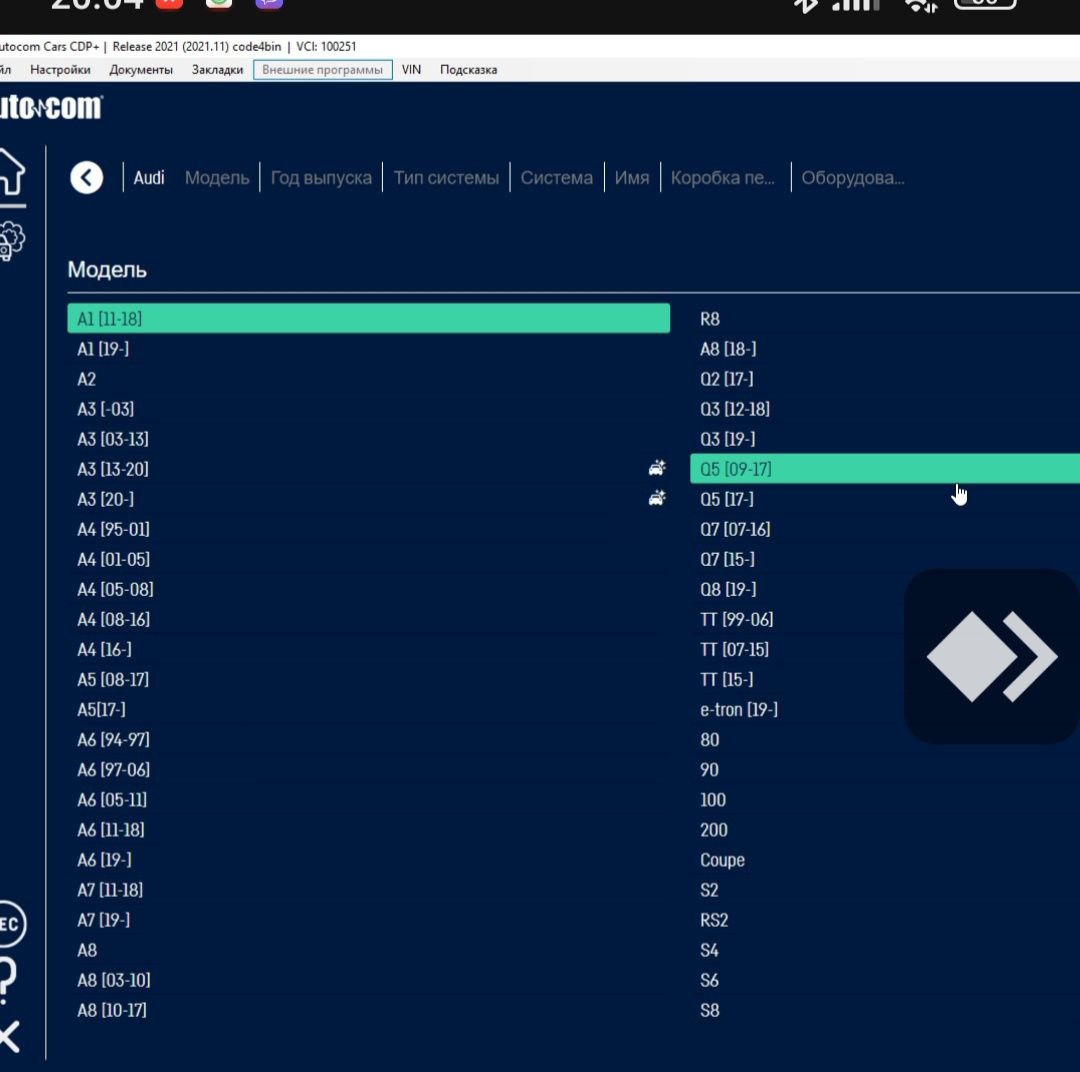
Task: Open the Настройки menu
Action: click(x=60, y=70)
